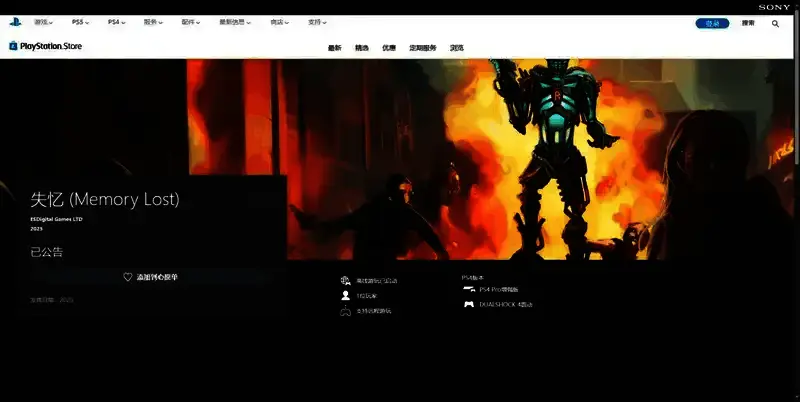
Task: Click the single player person icon
Action: coord(345,296)
